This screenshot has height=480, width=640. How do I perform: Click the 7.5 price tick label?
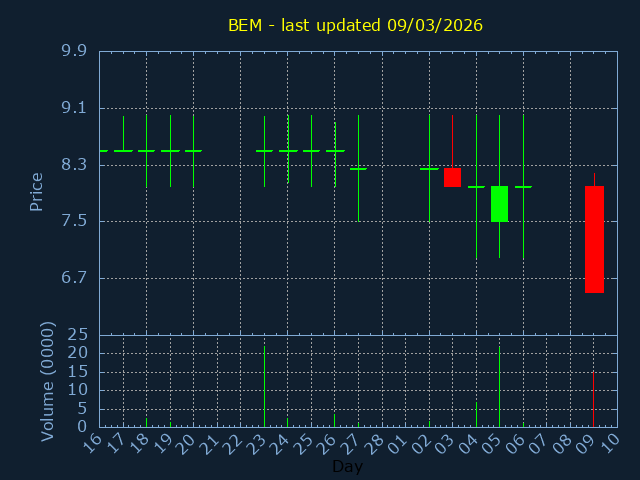point(73,221)
